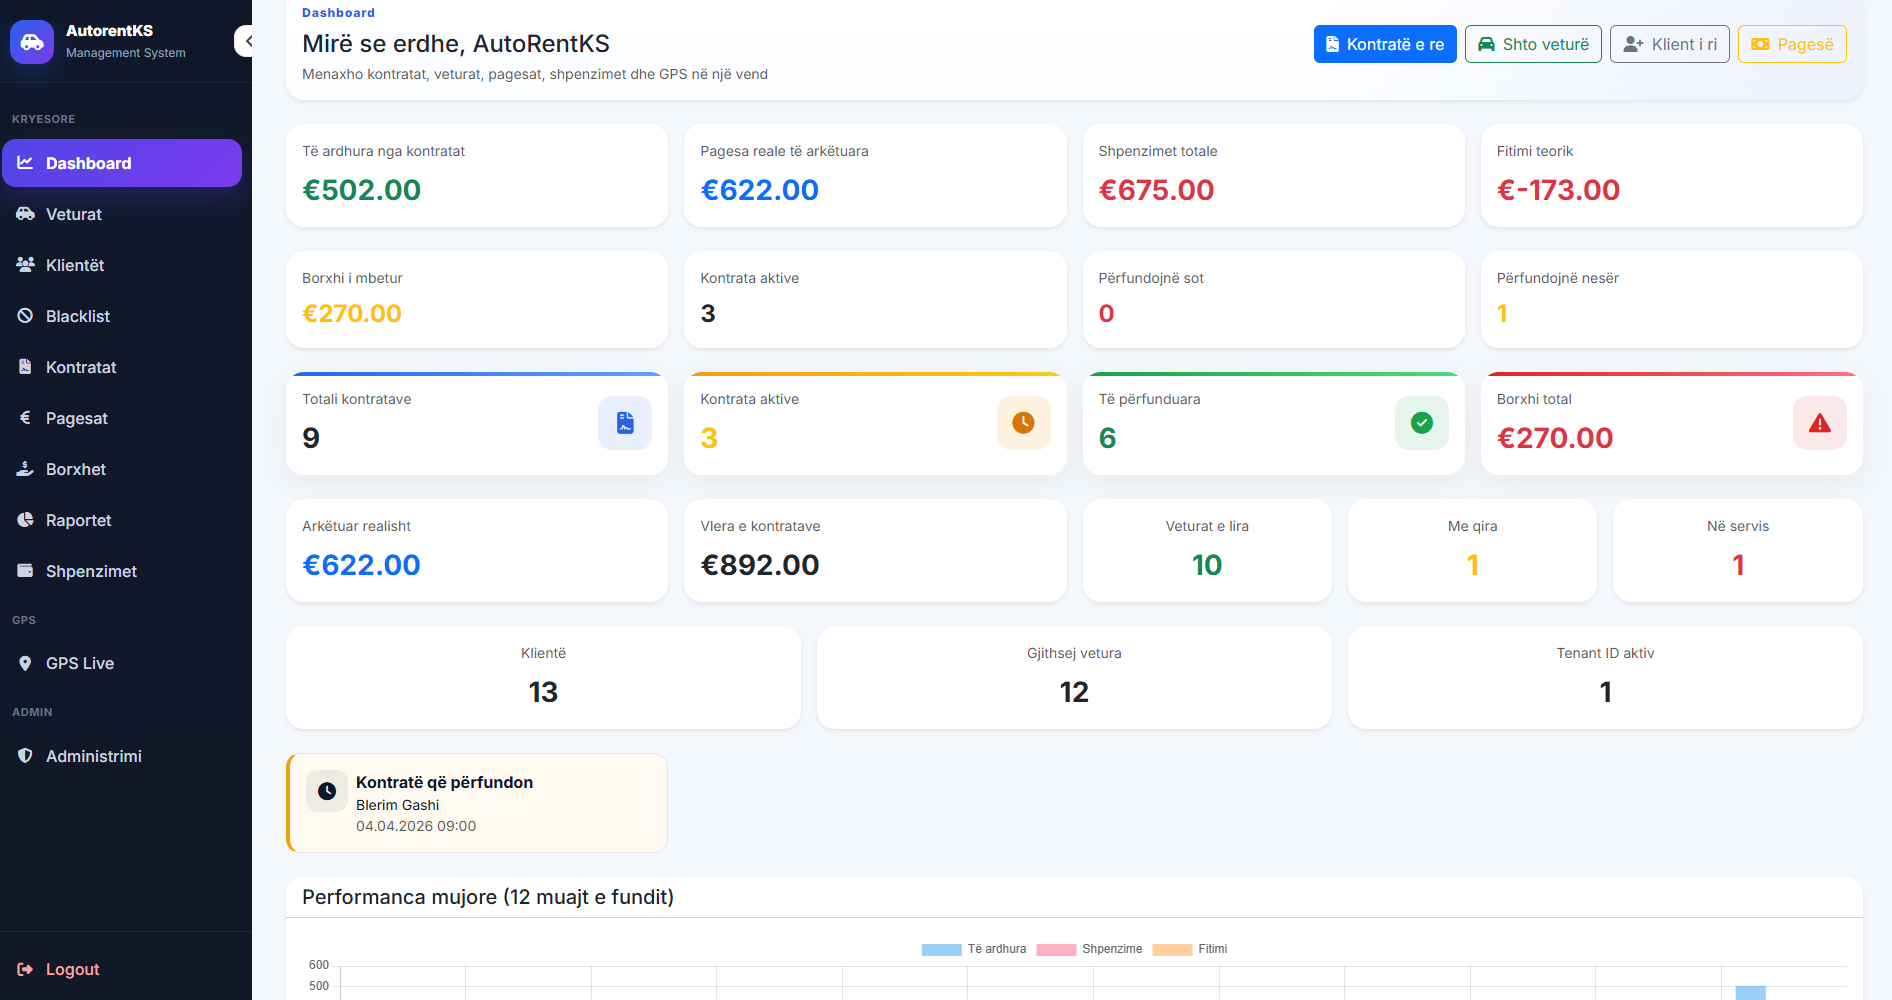
Task: Open the Dashboard menu item
Action: [122, 163]
